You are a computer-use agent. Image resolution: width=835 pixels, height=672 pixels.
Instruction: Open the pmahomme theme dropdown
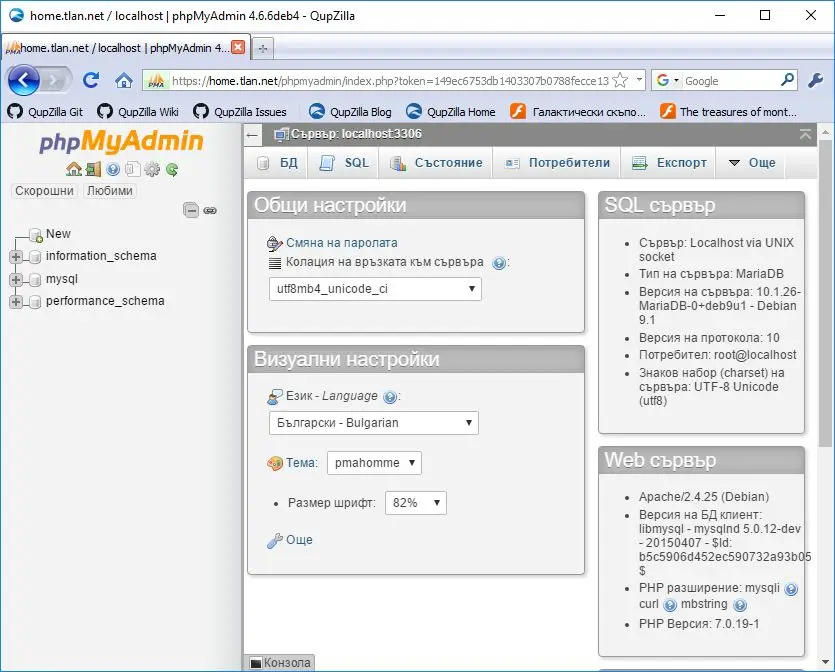(x=374, y=463)
